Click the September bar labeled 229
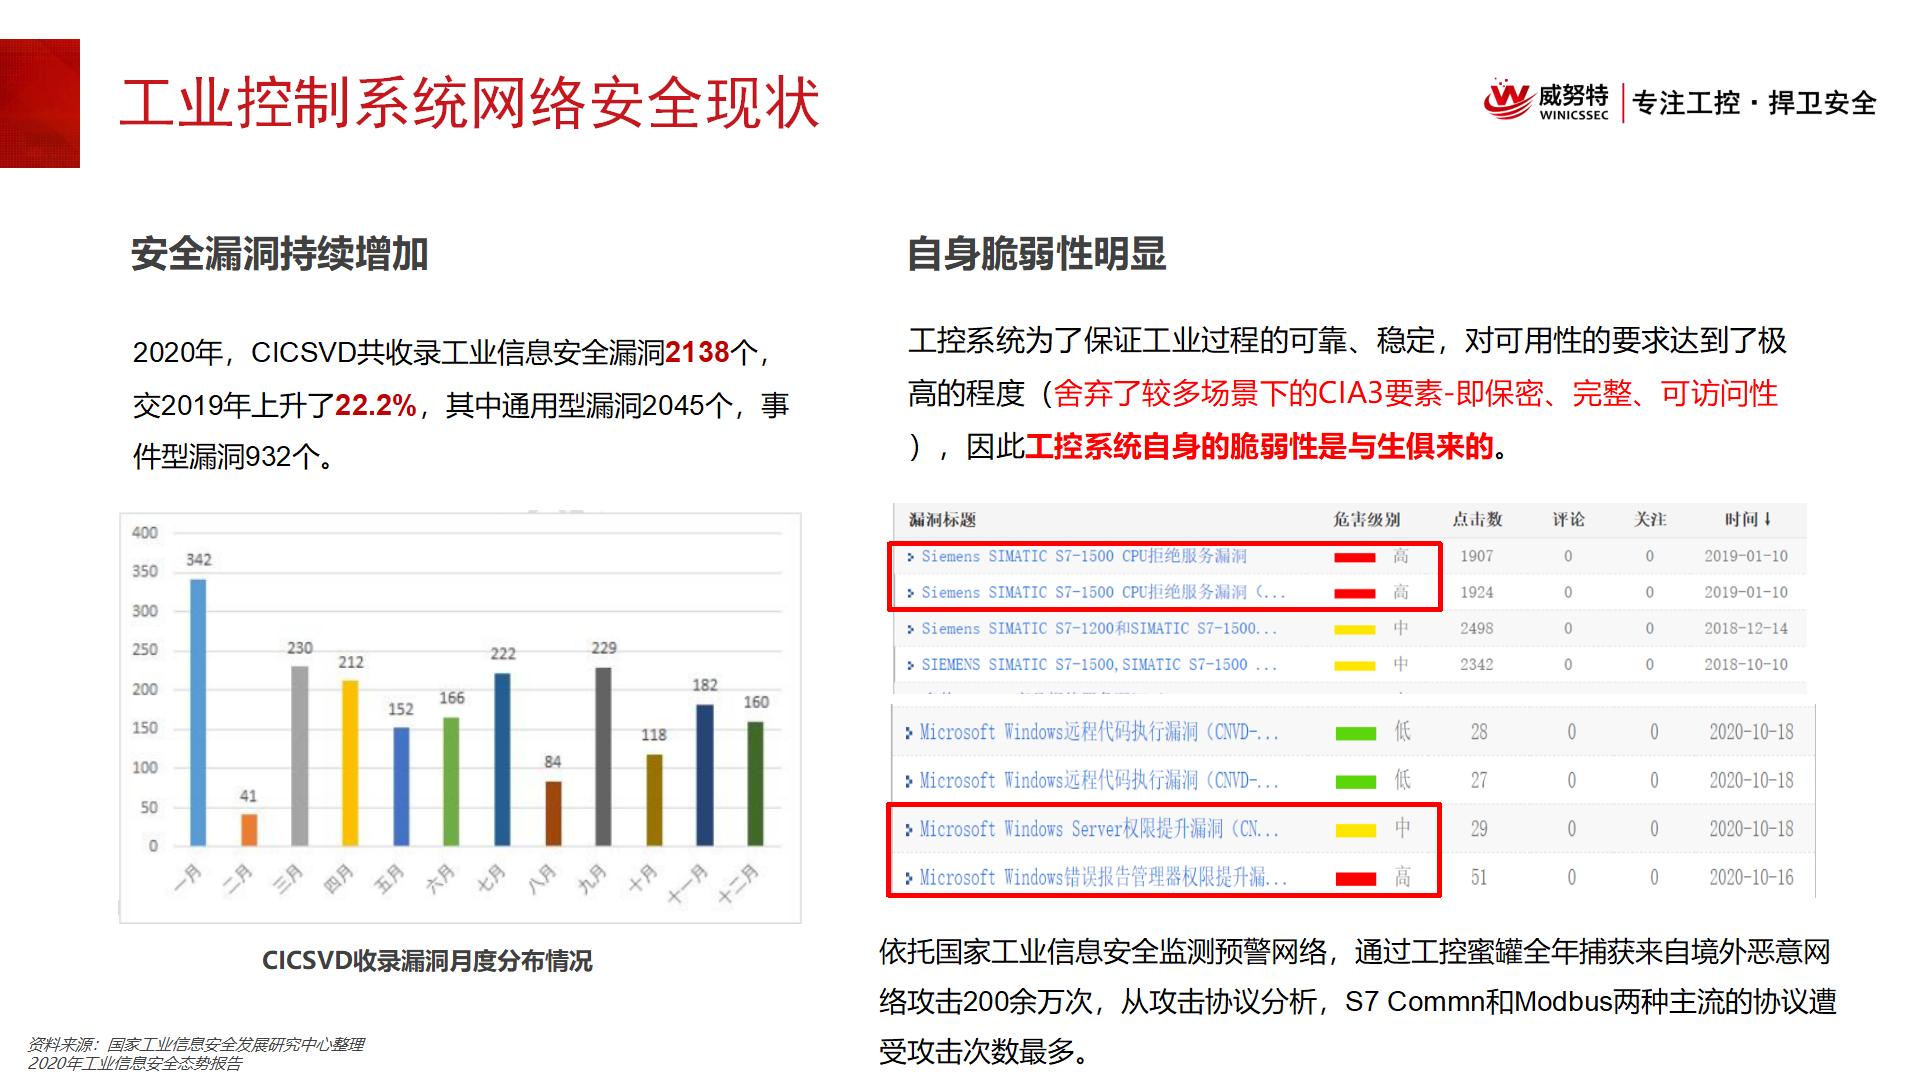This screenshot has height=1080, width=1920. [x=603, y=756]
